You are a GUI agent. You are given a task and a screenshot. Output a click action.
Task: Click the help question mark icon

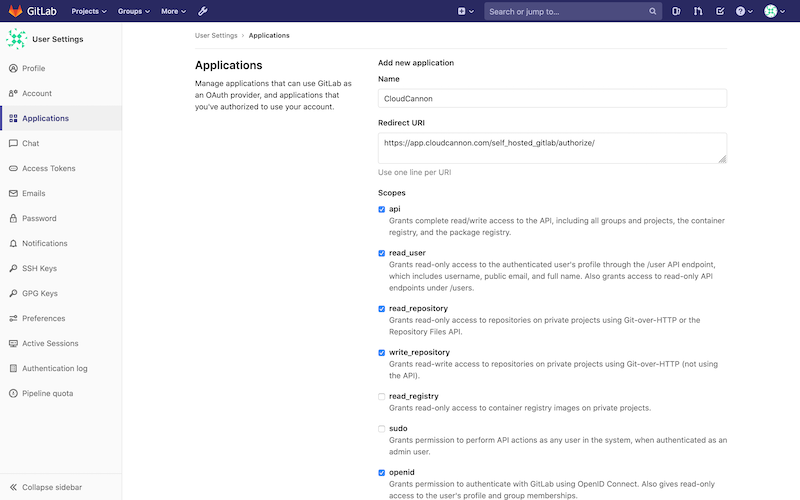tap(740, 11)
